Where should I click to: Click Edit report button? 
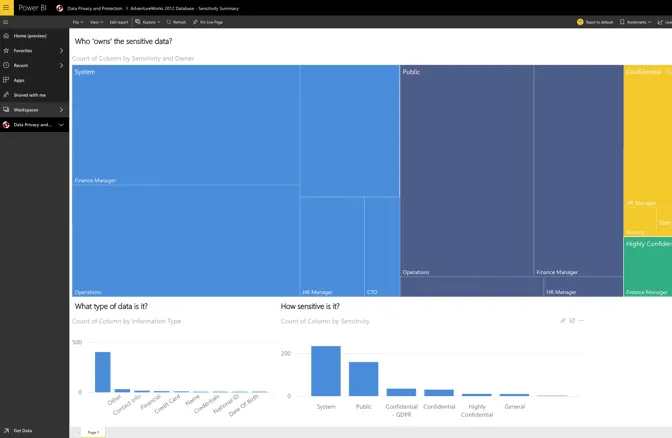pos(119,21)
